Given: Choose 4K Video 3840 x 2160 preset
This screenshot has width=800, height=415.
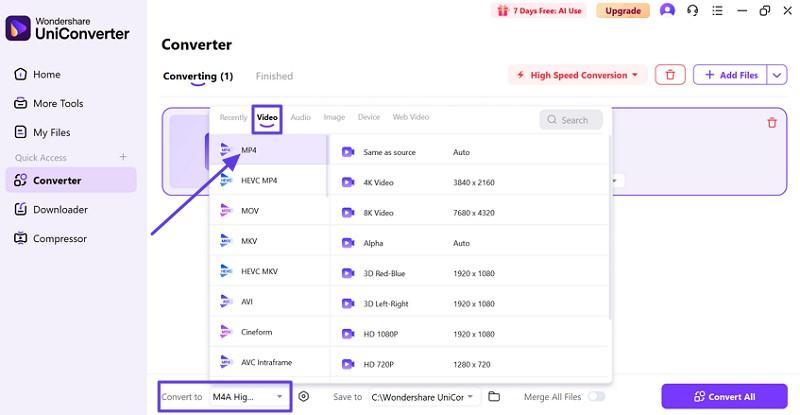Looking at the screenshot, I should (x=469, y=182).
